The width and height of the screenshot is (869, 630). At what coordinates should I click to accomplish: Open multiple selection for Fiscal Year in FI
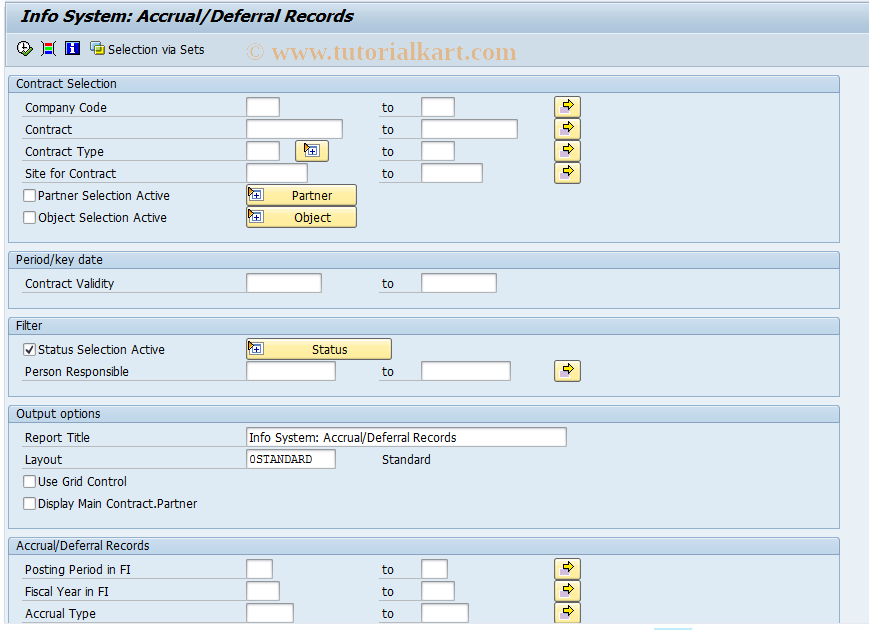tap(567, 591)
